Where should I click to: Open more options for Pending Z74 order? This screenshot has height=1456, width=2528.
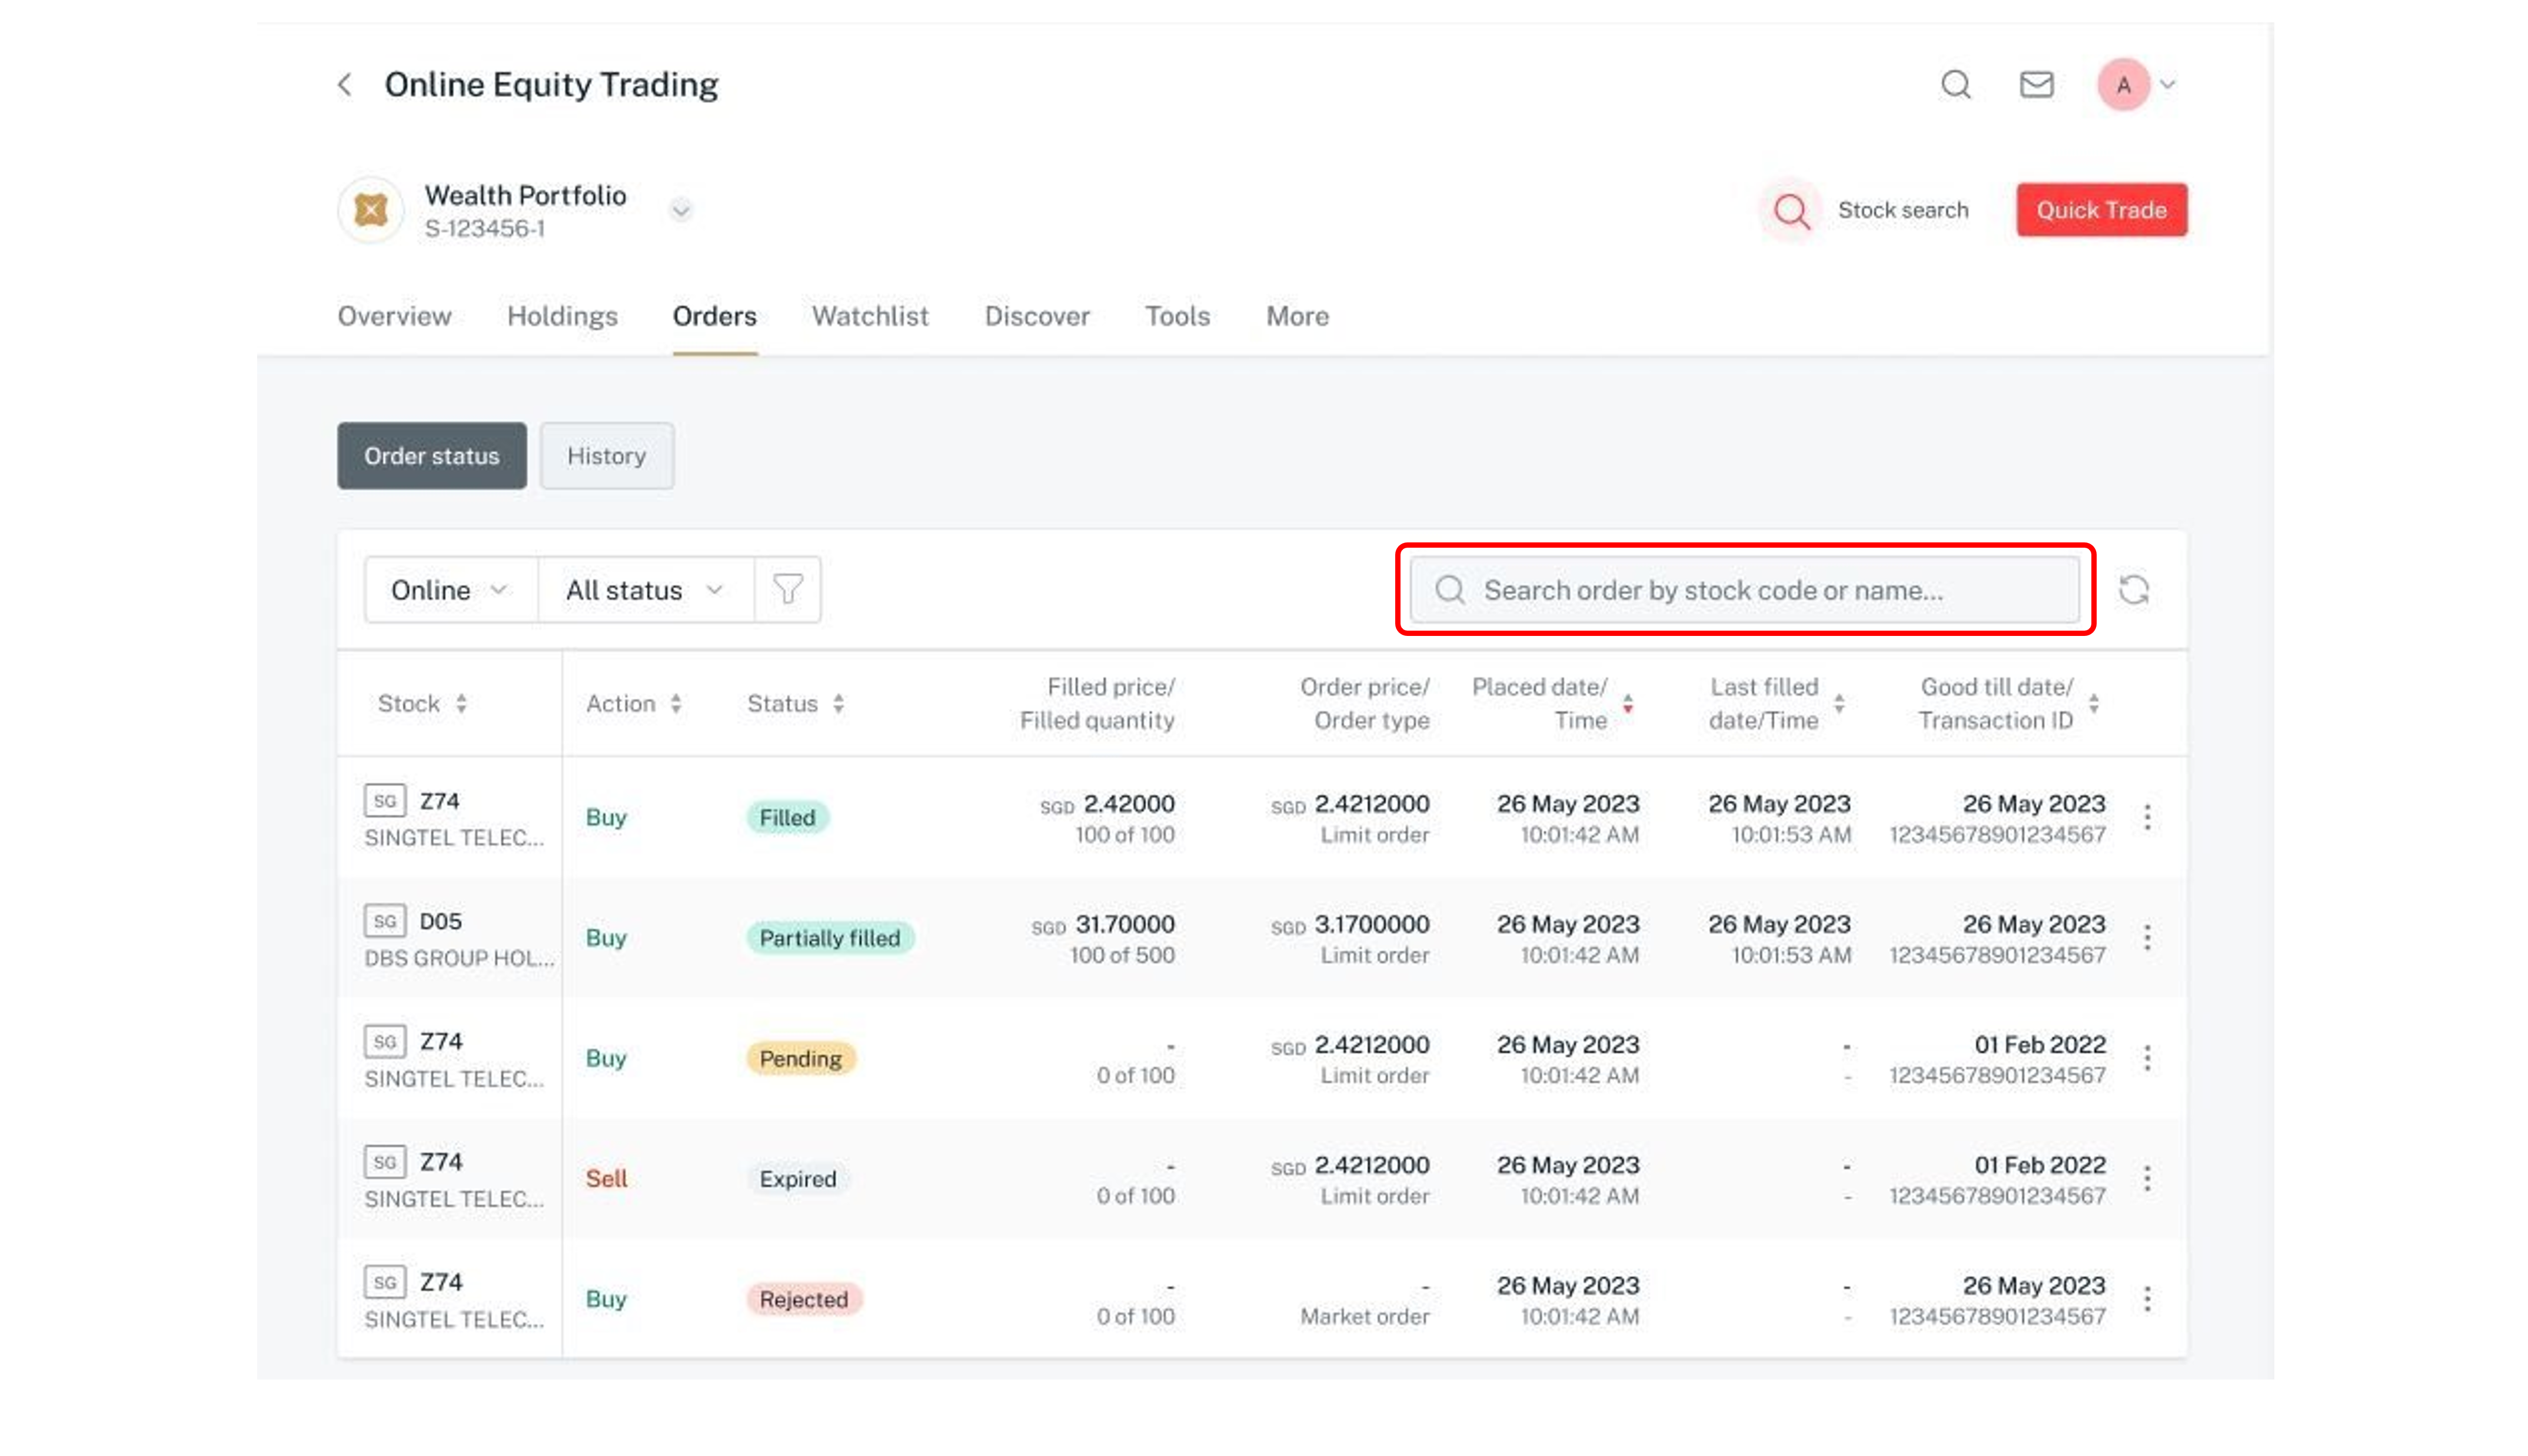point(2147,1058)
